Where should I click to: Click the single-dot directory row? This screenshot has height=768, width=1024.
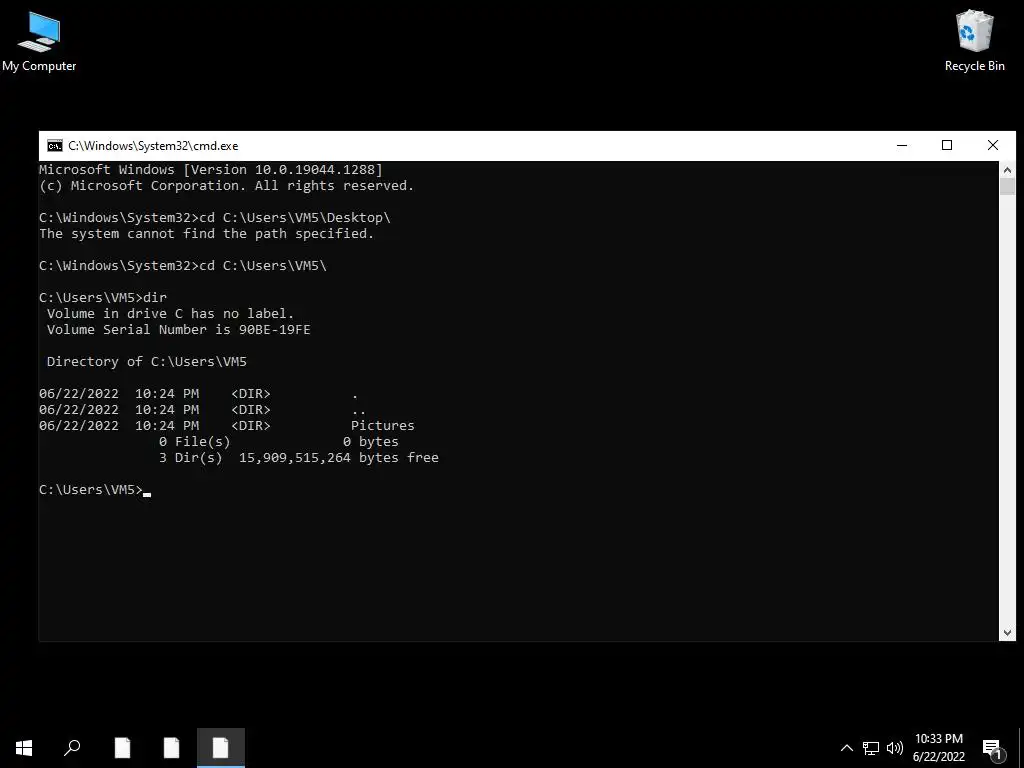point(199,393)
